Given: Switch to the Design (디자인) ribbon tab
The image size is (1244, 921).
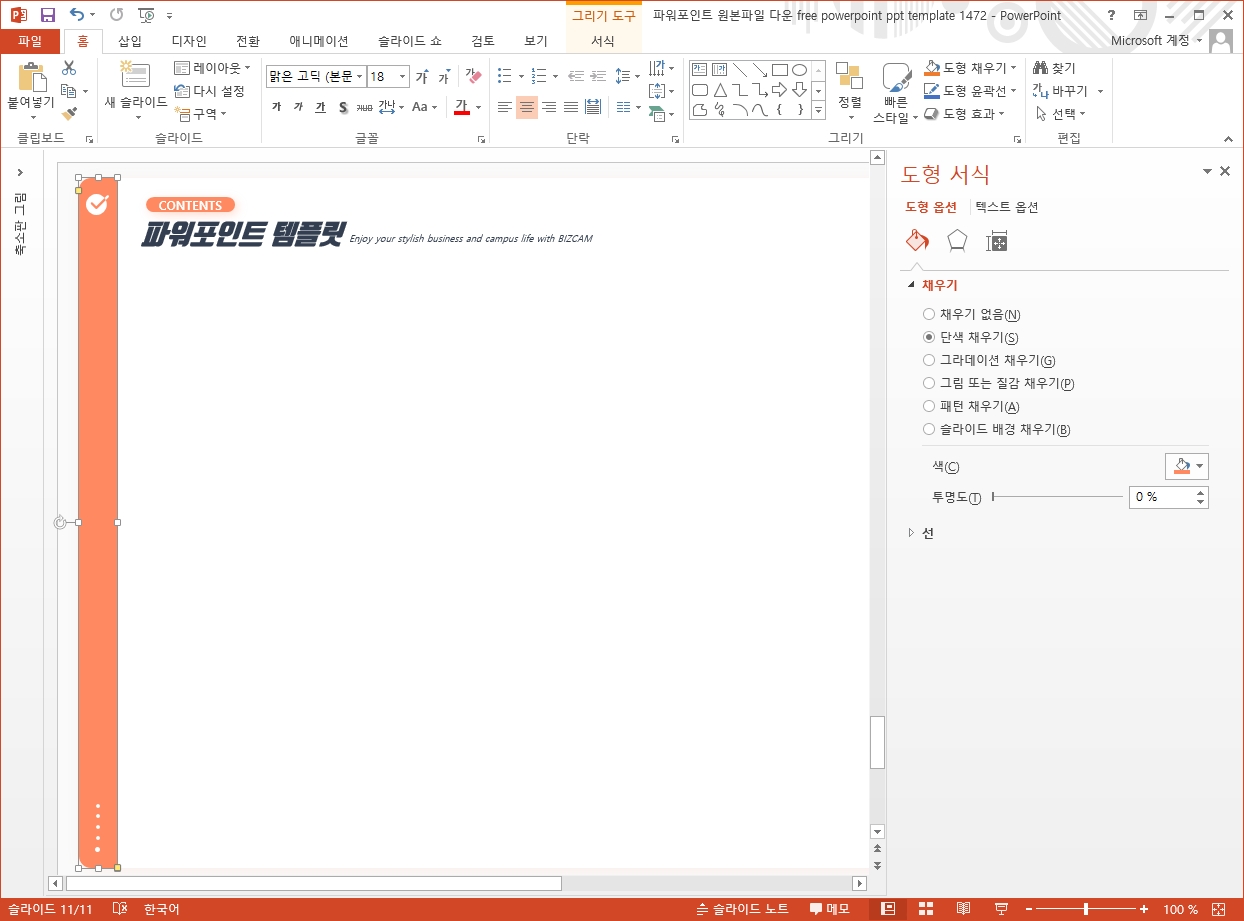Looking at the screenshot, I should point(189,41).
